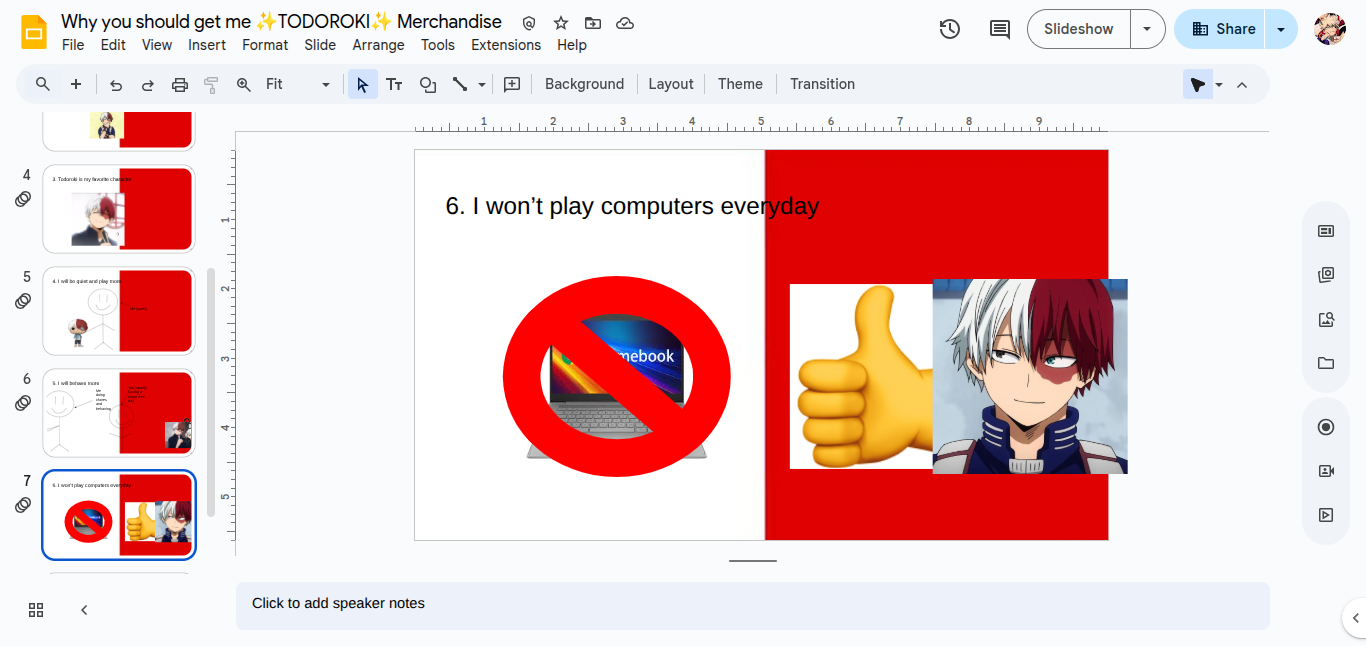Open linked-object icon beside slide 7
The image size is (1366, 646).
tap(23, 505)
